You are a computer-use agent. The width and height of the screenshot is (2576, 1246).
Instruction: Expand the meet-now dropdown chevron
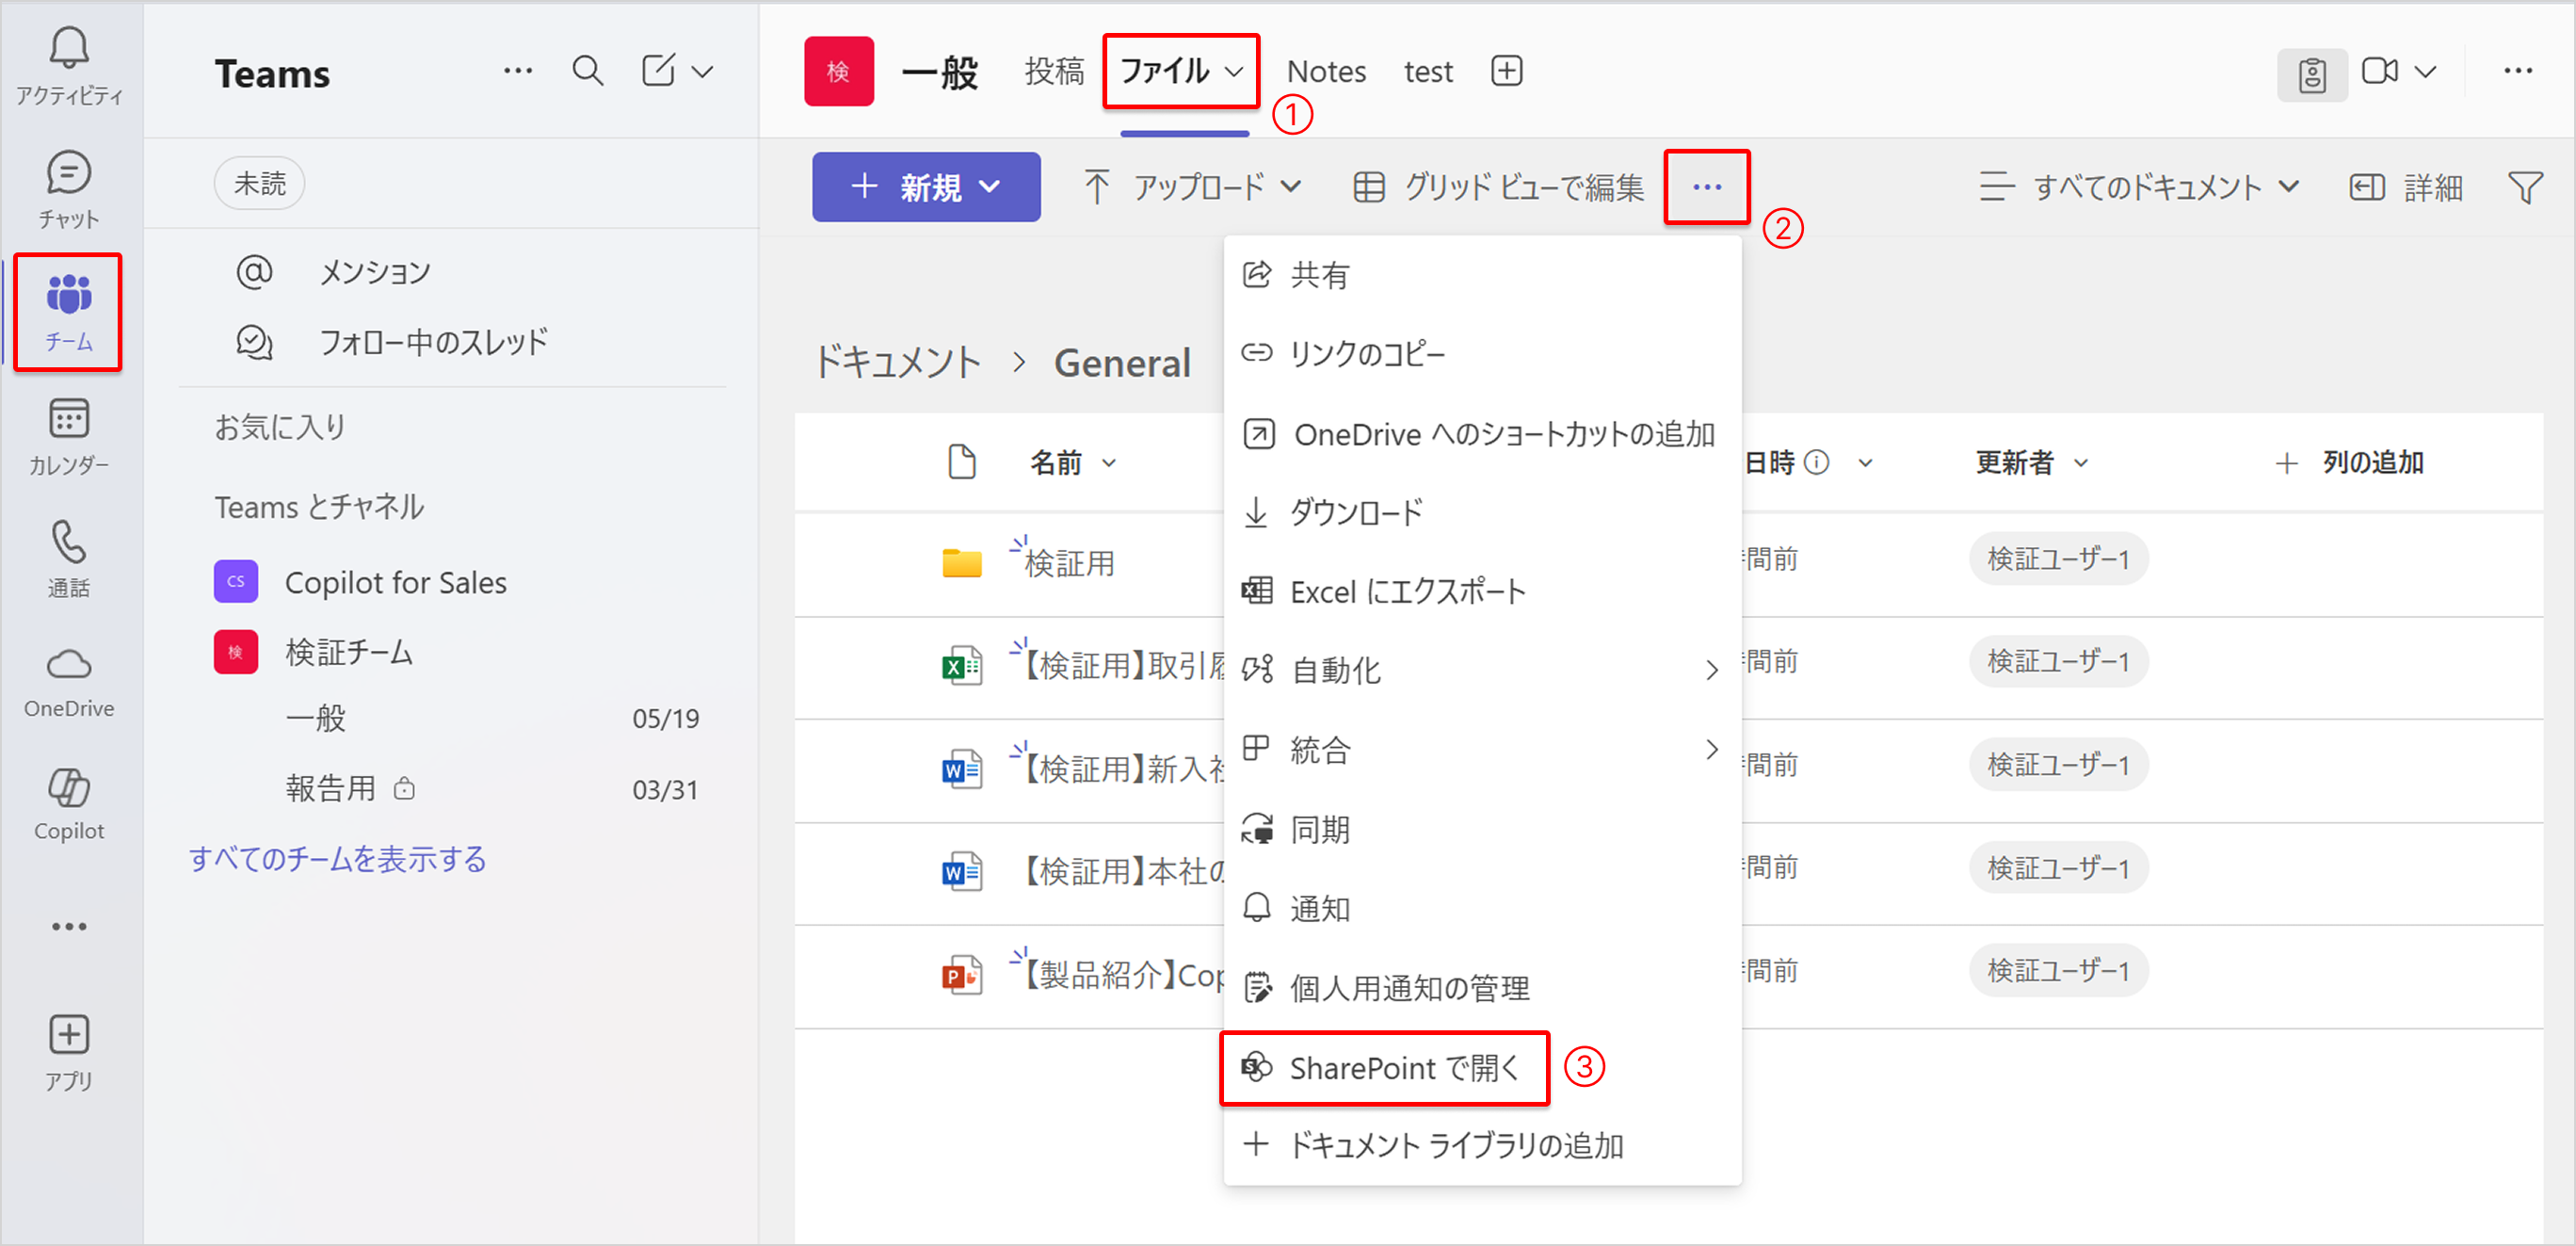point(2425,72)
